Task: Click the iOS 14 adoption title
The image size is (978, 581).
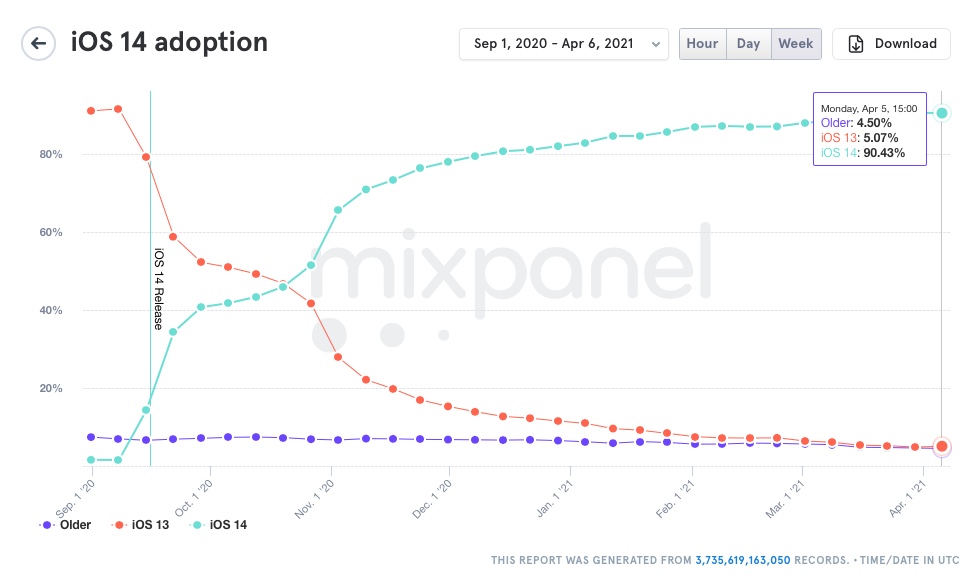Action: click(x=169, y=43)
